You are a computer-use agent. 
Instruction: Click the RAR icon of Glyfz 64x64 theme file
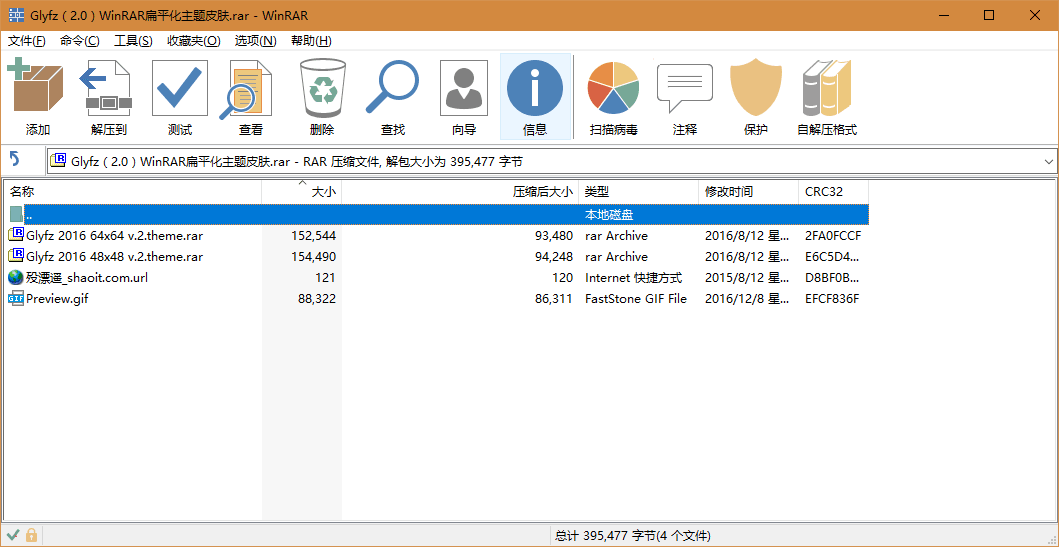click(16, 236)
